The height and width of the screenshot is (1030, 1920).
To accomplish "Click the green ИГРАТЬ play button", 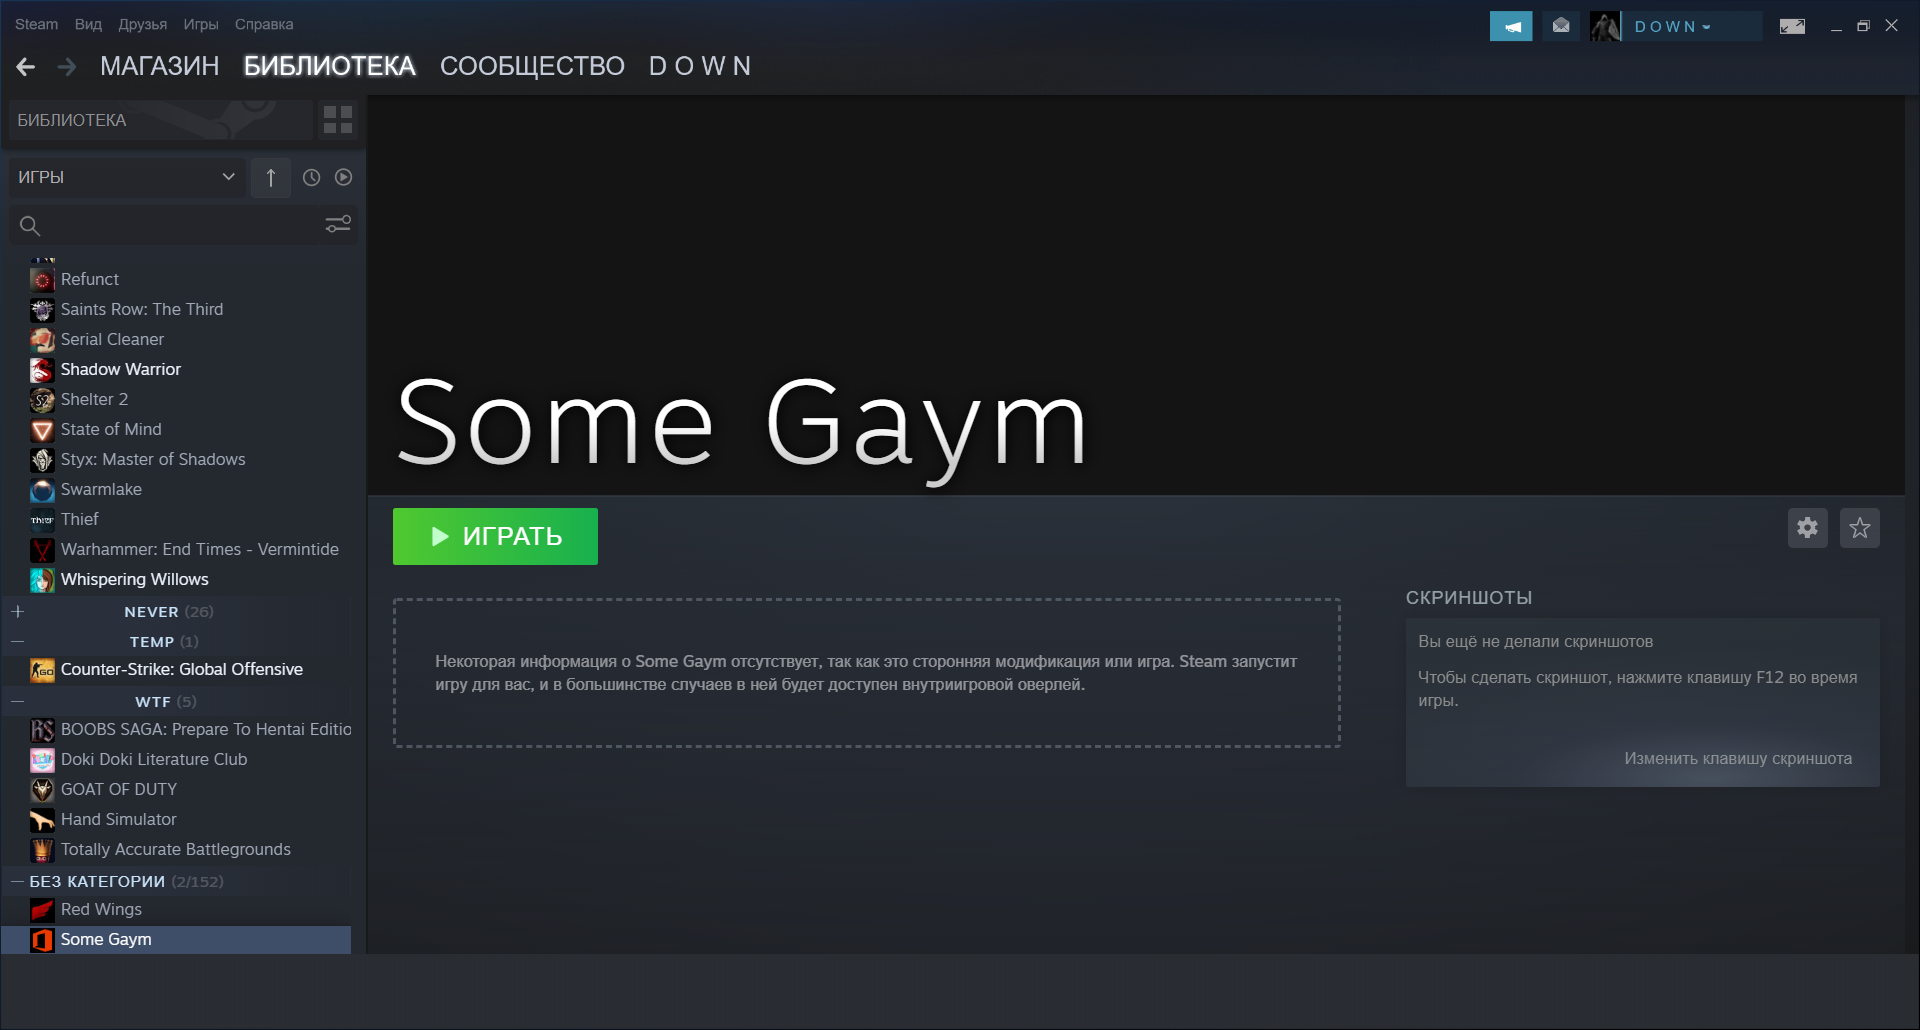I will coord(495,536).
